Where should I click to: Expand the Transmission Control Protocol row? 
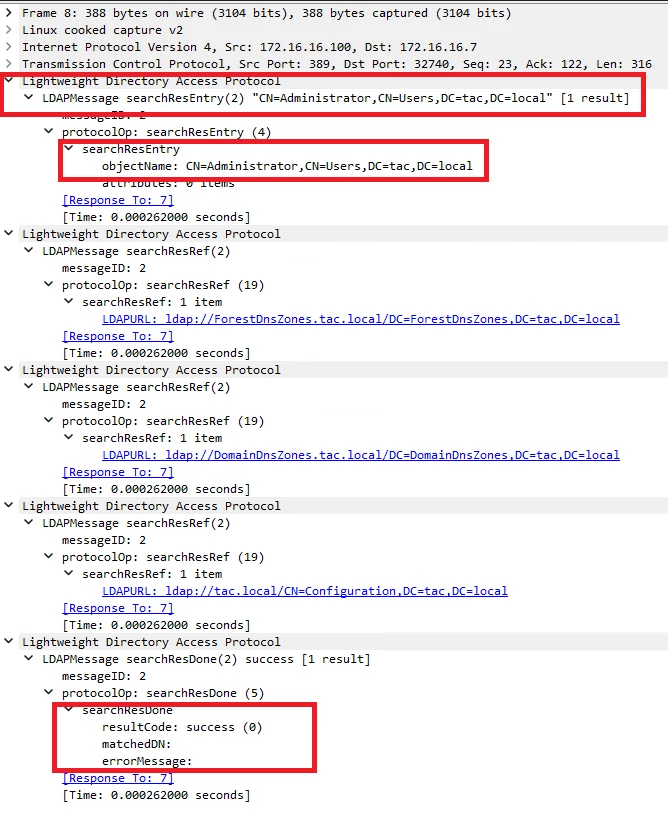[x=8, y=64]
